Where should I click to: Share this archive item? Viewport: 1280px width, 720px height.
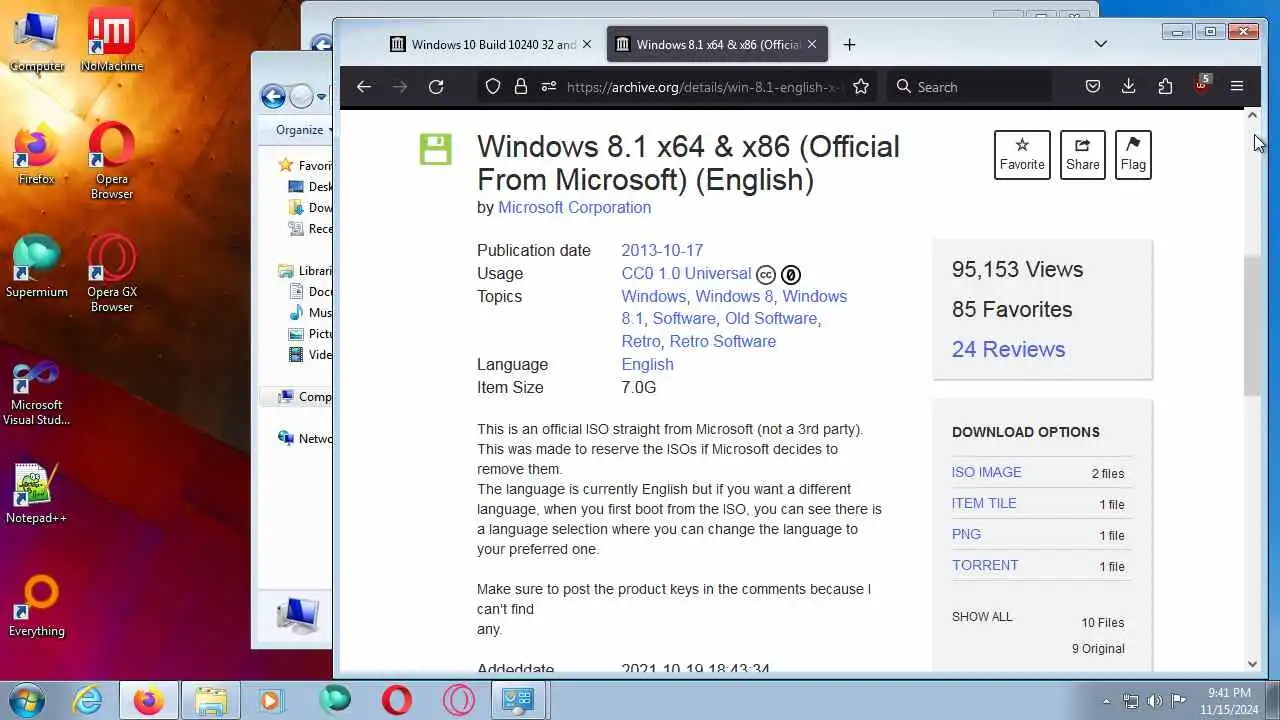click(1082, 155)
